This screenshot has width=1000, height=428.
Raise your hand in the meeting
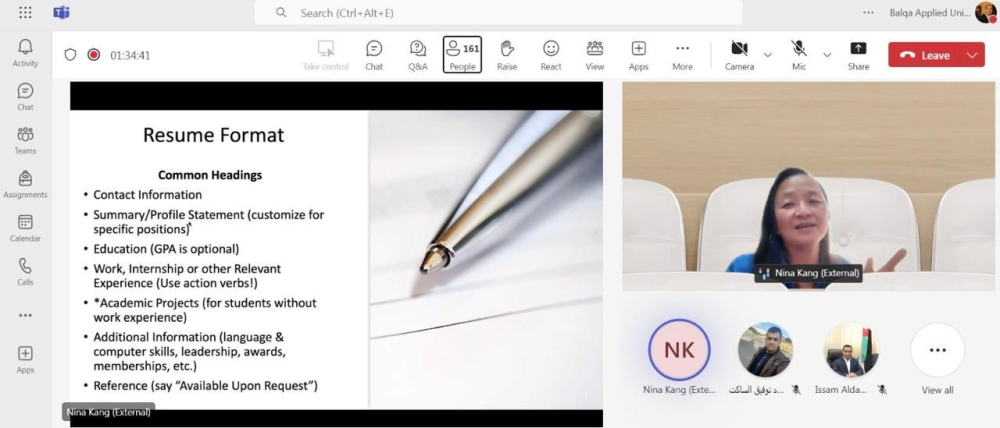[507, 54]
